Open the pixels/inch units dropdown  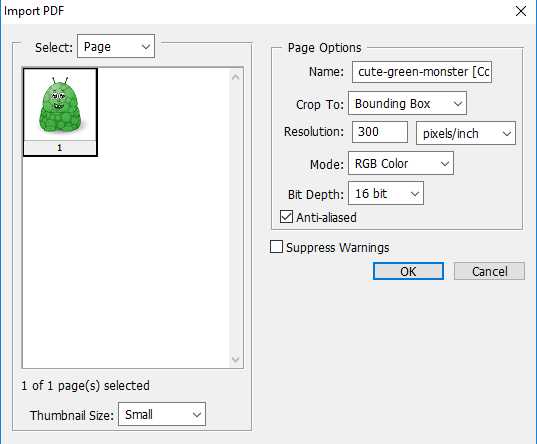coord(466,133)
